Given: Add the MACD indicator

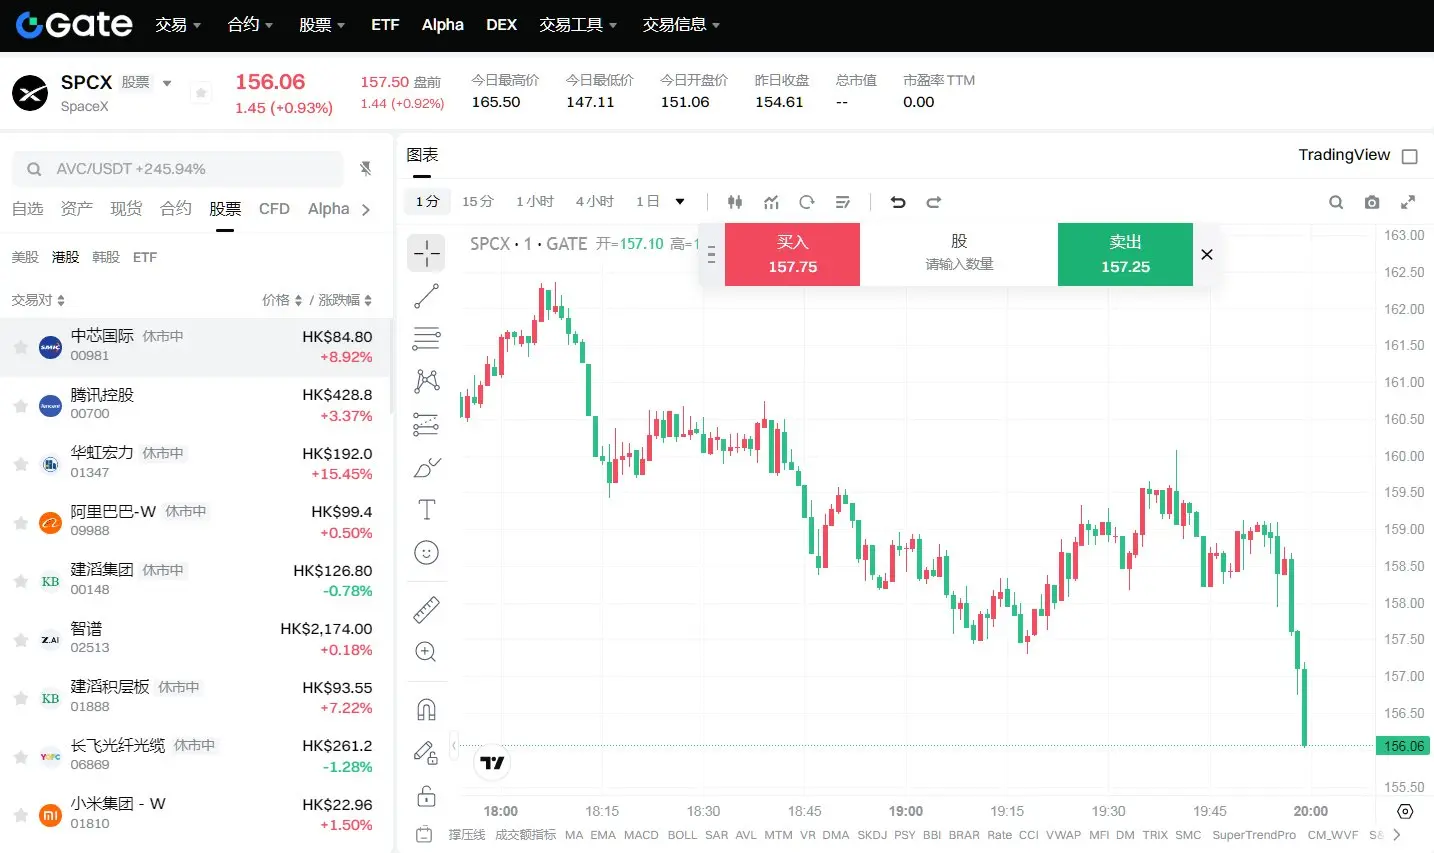Looking at the screenshot, I should point(641,835).
